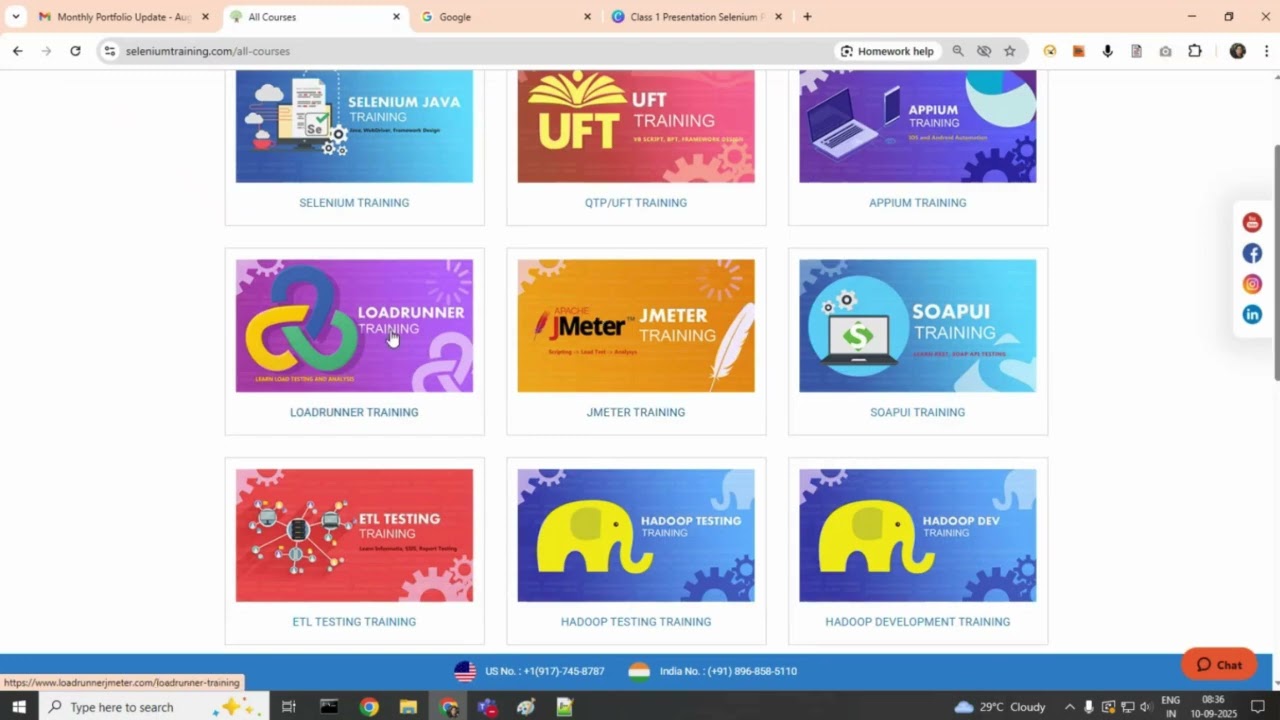Click the LoadRunner training banner image

(x=354, y=326)
